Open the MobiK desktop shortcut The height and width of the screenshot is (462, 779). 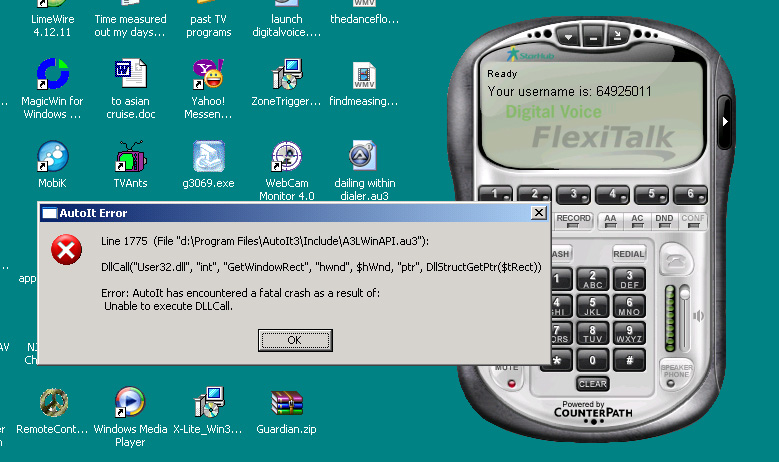(52, 164)
